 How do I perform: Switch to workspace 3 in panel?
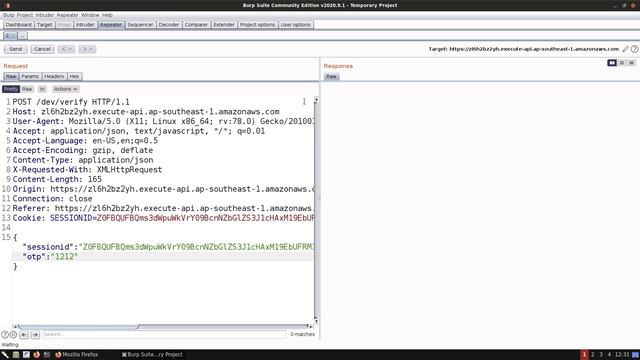601,355
